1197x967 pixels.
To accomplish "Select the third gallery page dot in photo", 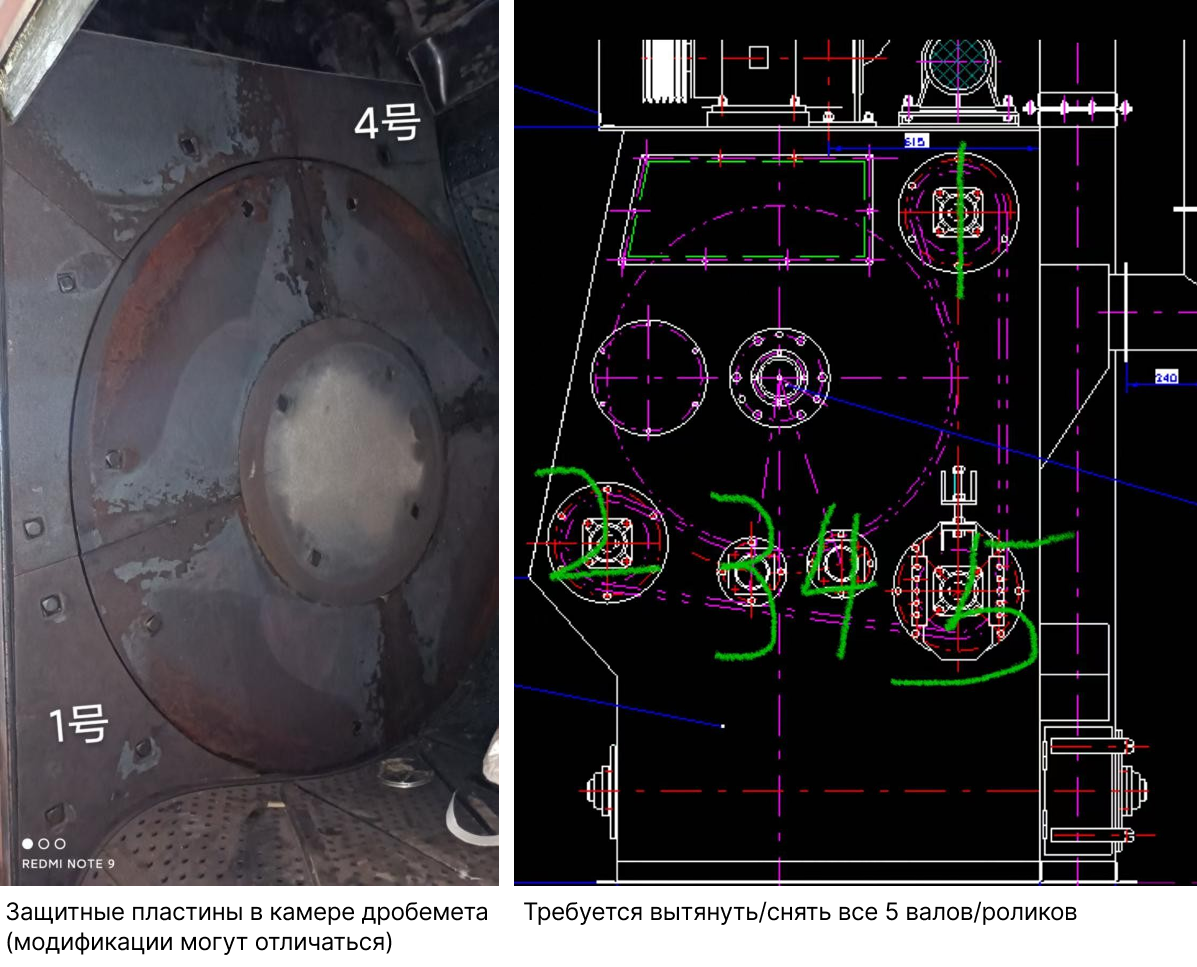I will click(60, 843).
